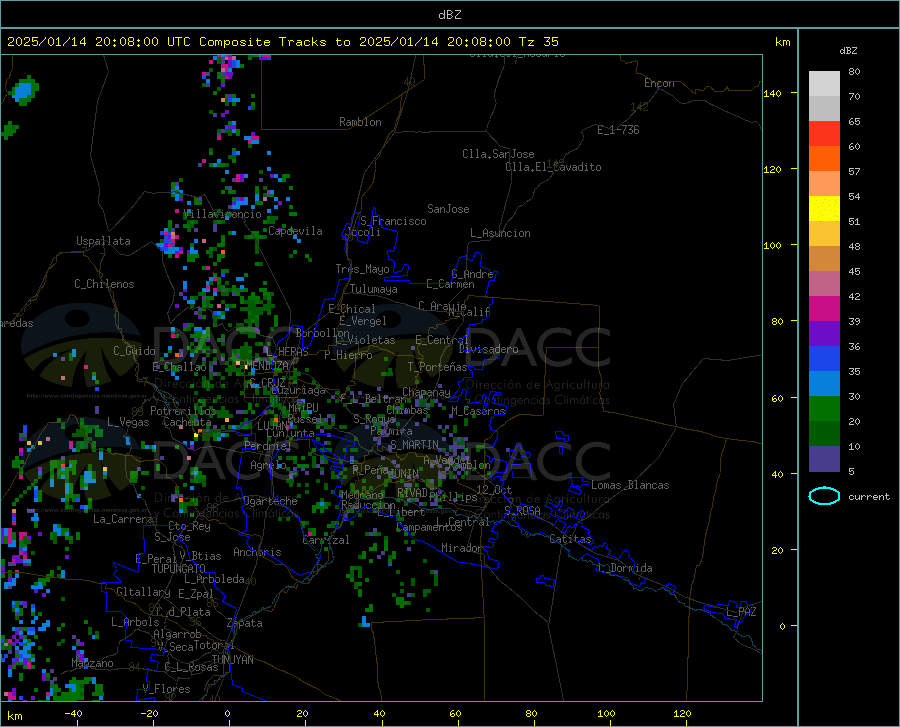The image size is (900, 727).
Task: Click the '-20' tick on the horizontal axis
Action: [149, 713]
